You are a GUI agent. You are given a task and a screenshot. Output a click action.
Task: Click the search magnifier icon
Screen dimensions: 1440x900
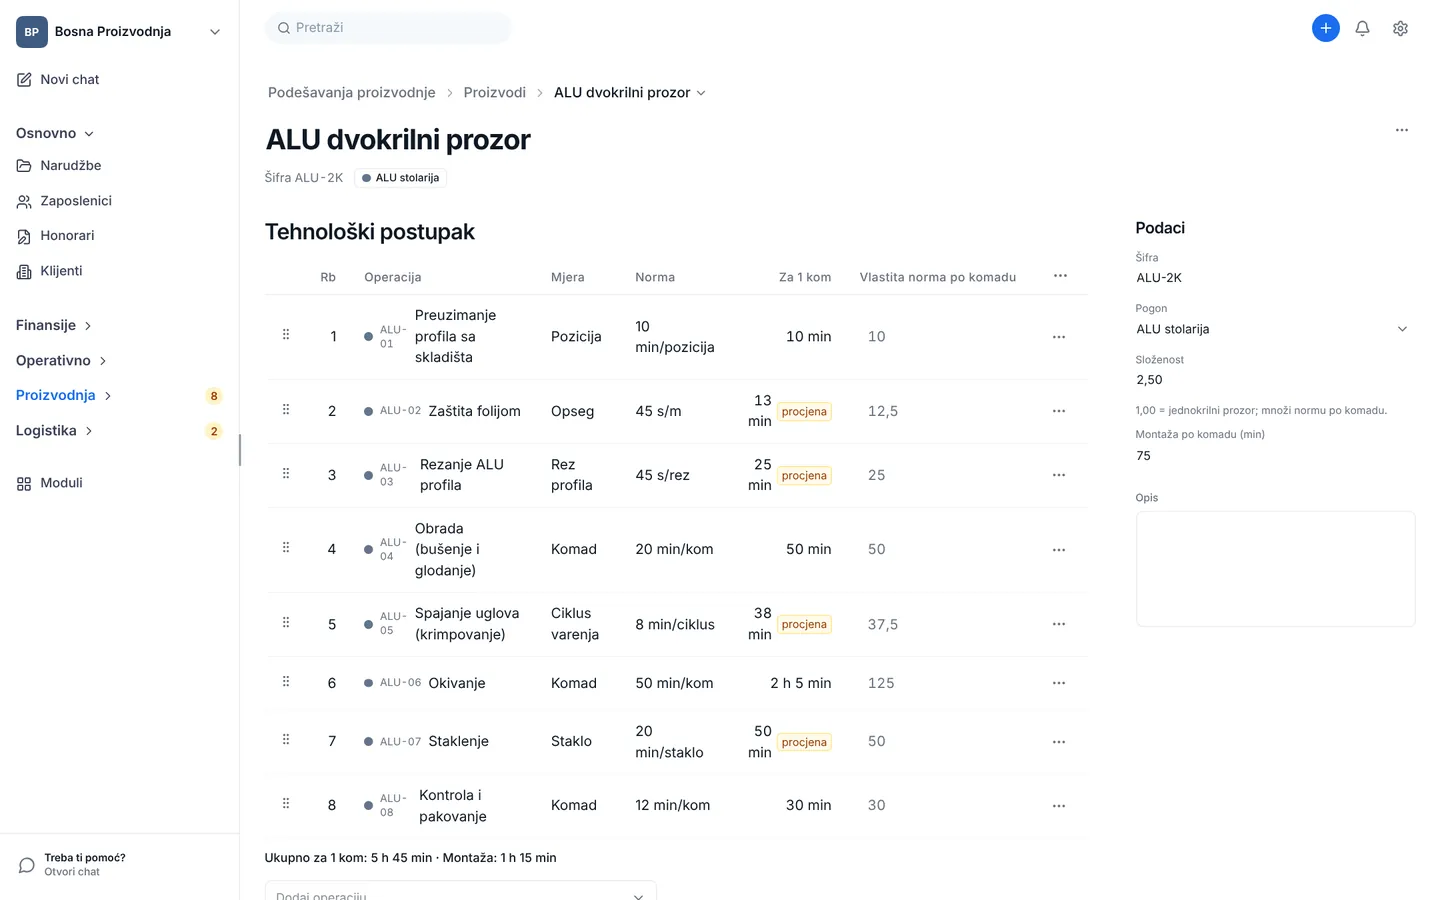pyautogui.click(x=284, y=28)
